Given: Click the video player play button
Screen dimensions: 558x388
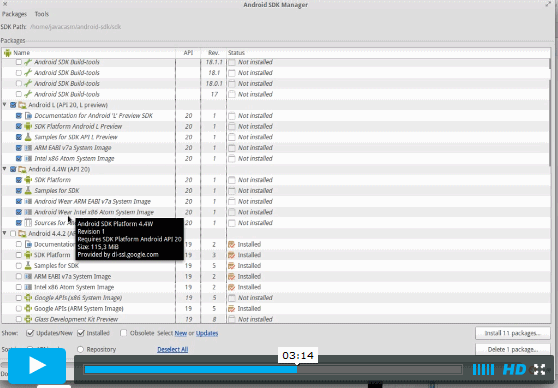Looking at the screenshot, I should tap(37, 366).
